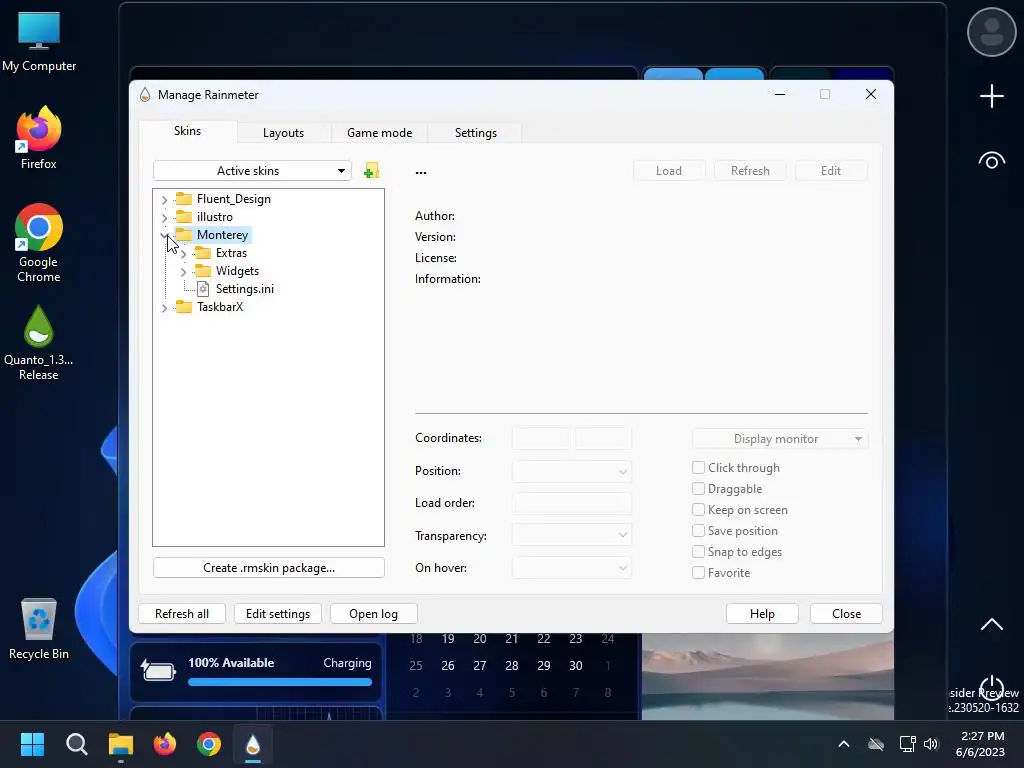Click the Settings.ini file icon
The width and height of the screenshot is (1024, 768).
tap(203, 289)
